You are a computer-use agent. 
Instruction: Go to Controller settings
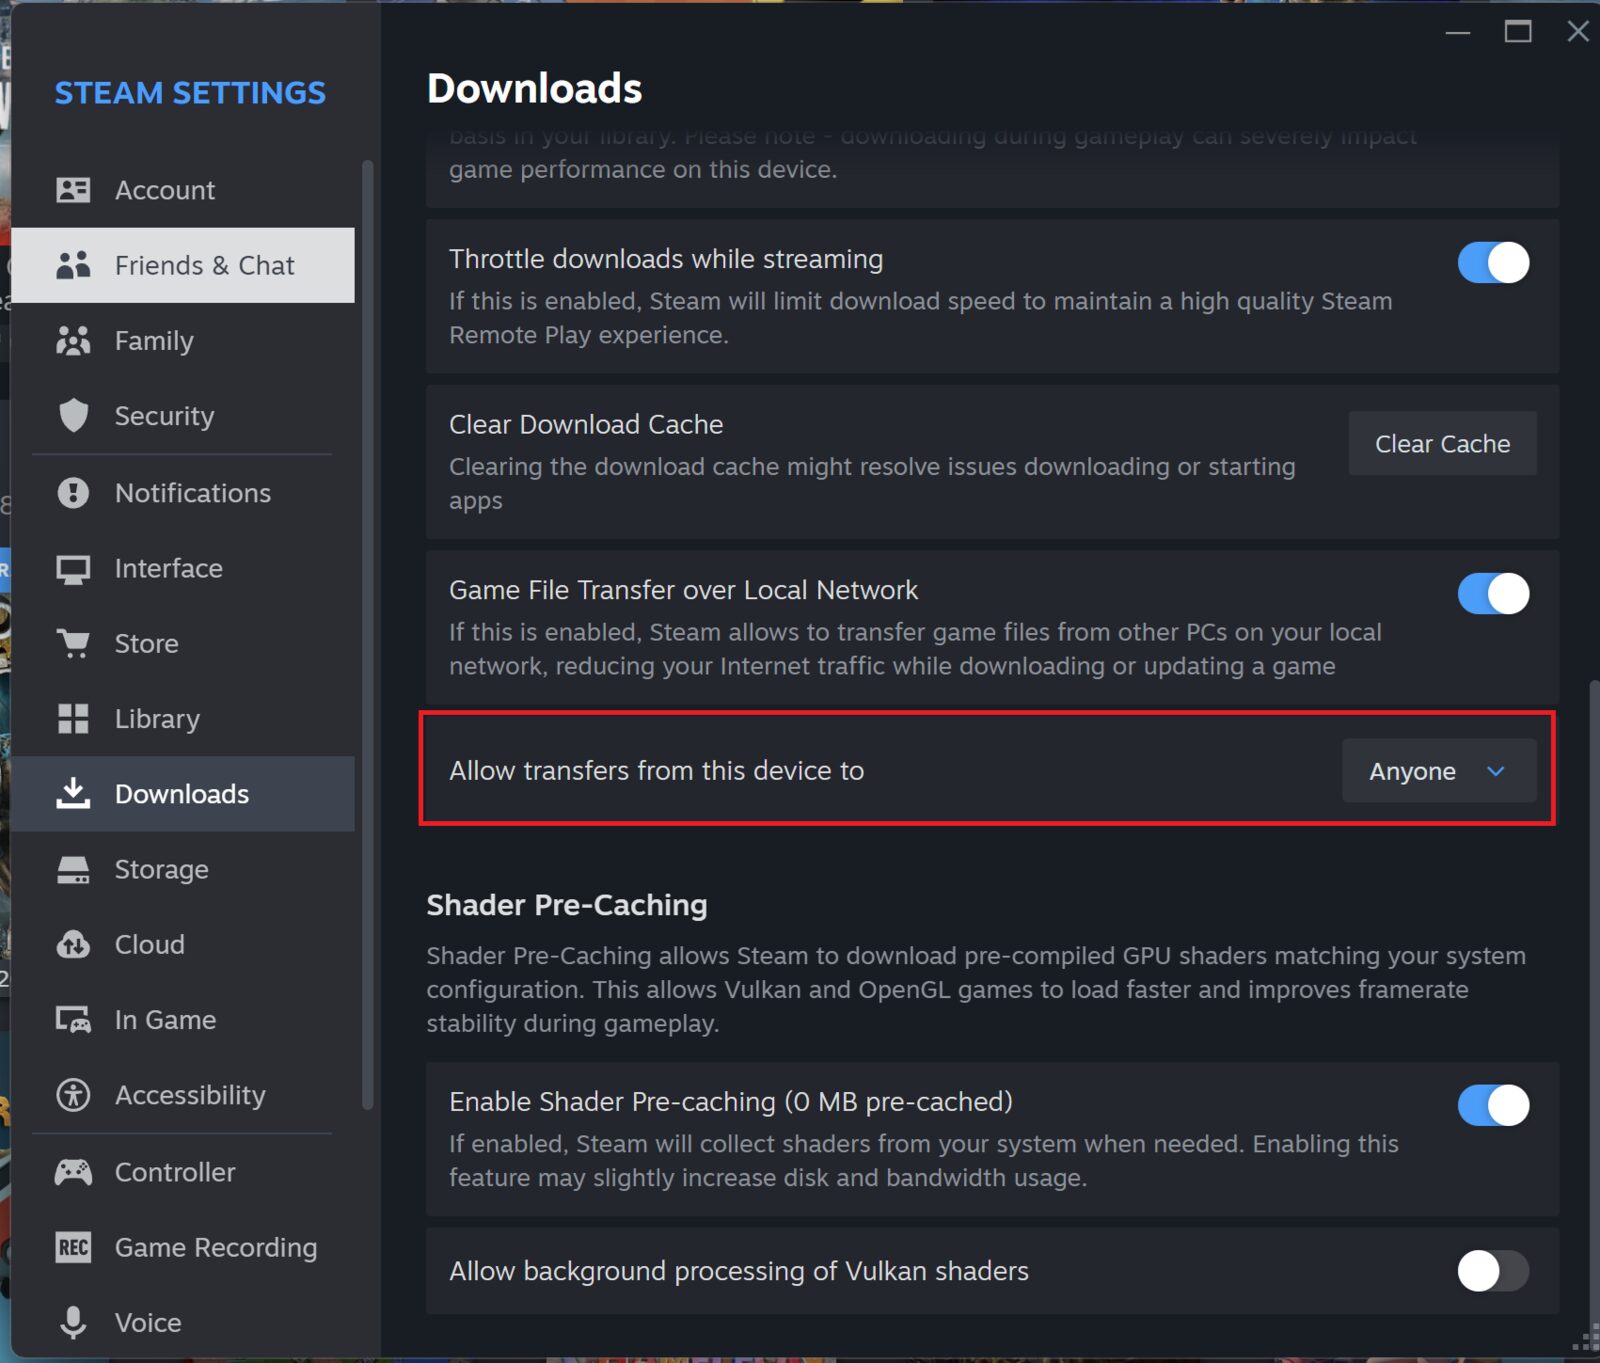(x=183, y=1172)
